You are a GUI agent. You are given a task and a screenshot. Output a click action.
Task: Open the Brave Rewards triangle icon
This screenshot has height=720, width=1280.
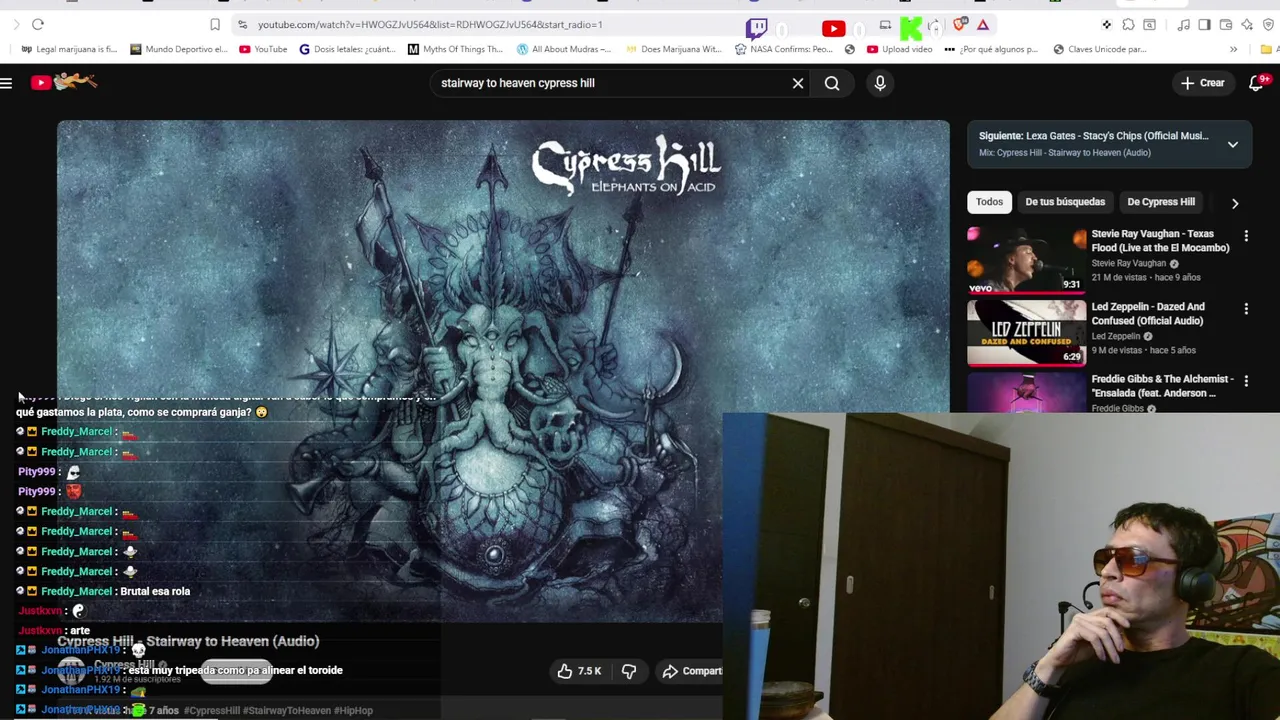tap(983, 25)
